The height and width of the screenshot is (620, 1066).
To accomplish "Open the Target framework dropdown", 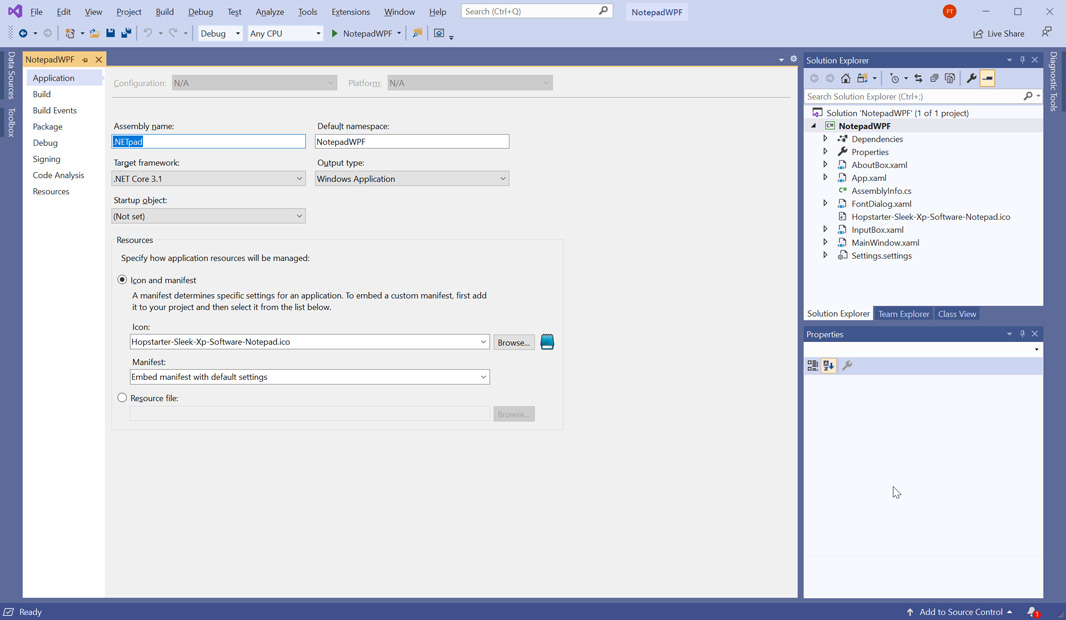I will tap(208, 179).
